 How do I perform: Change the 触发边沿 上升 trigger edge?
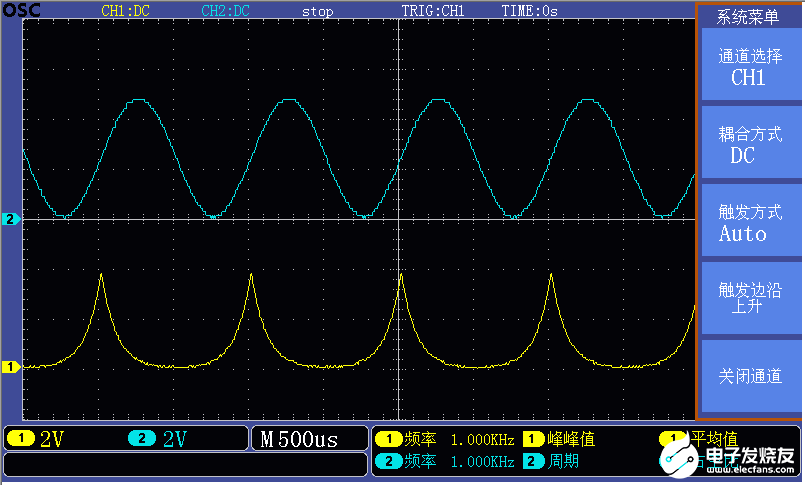751,298
